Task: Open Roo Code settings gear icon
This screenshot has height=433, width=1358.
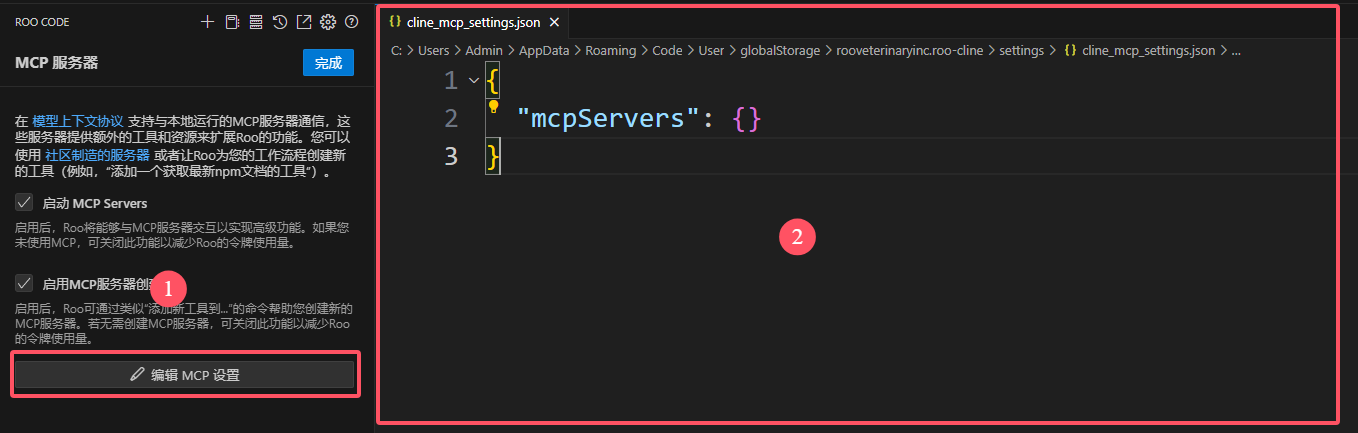Action: [x=328, y=21]
